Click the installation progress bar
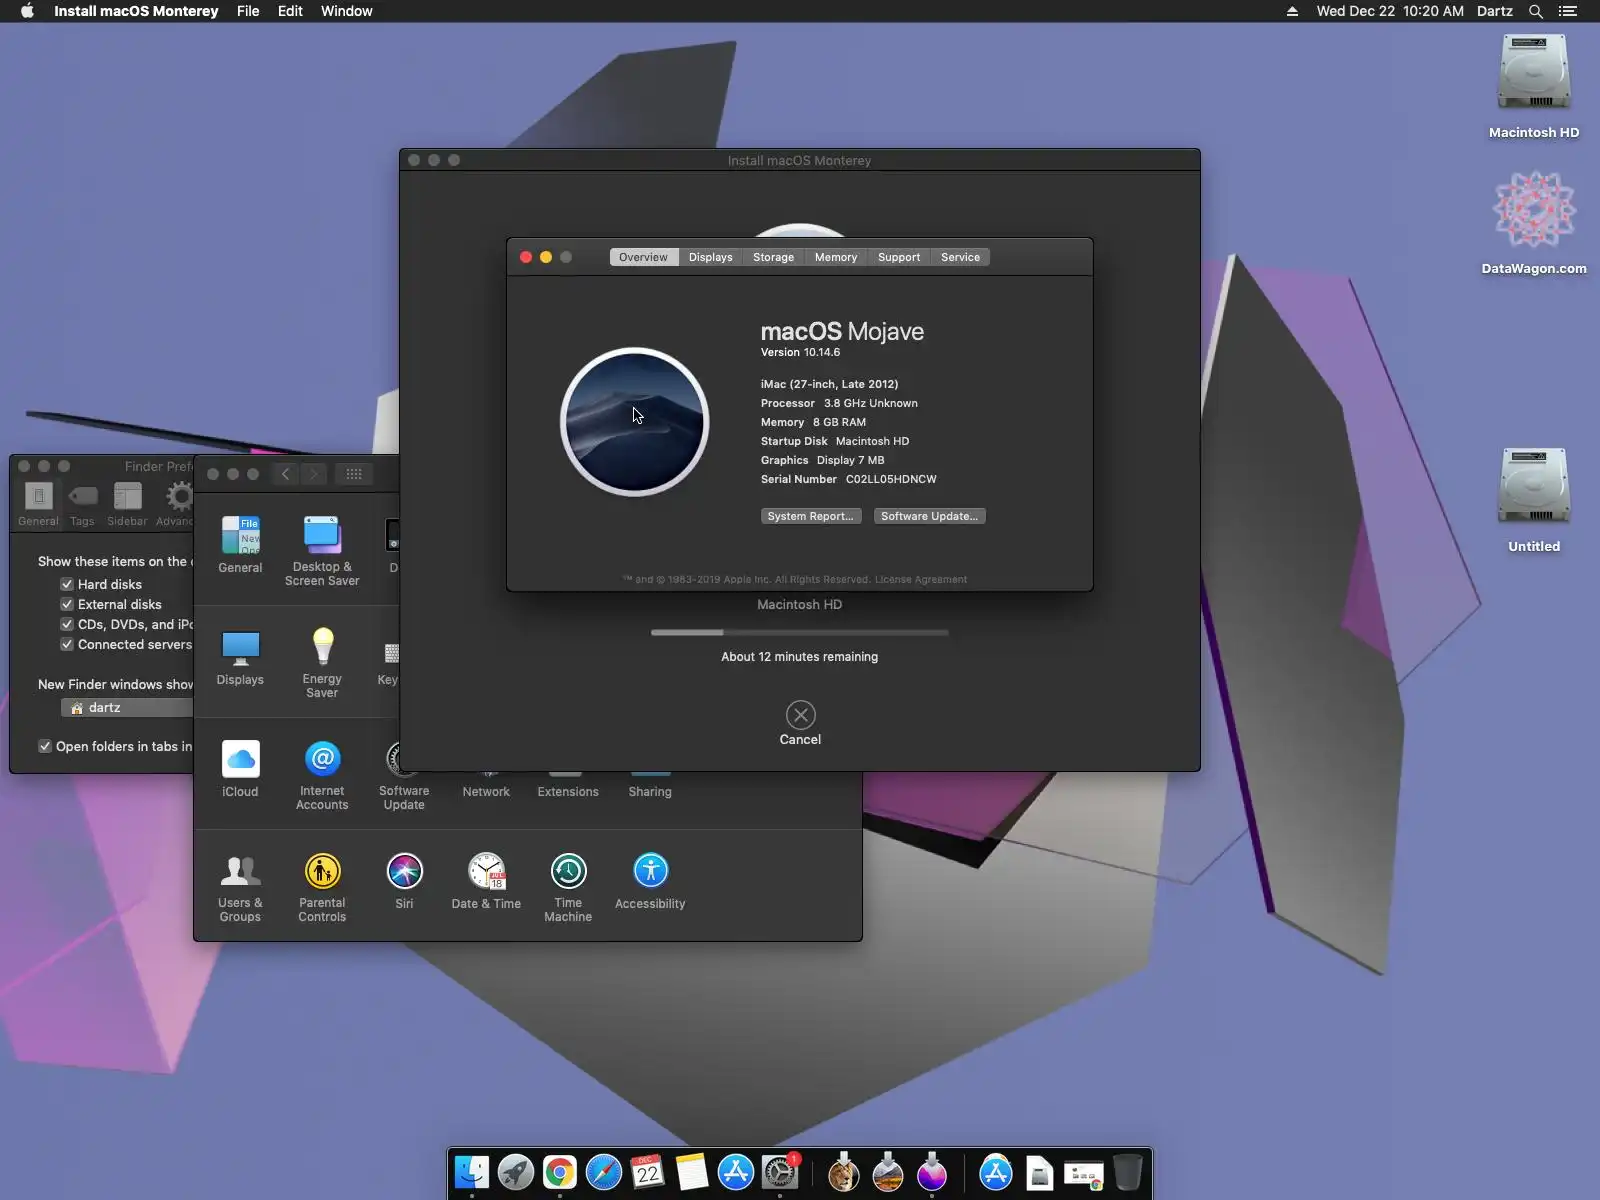 point(800,632)
